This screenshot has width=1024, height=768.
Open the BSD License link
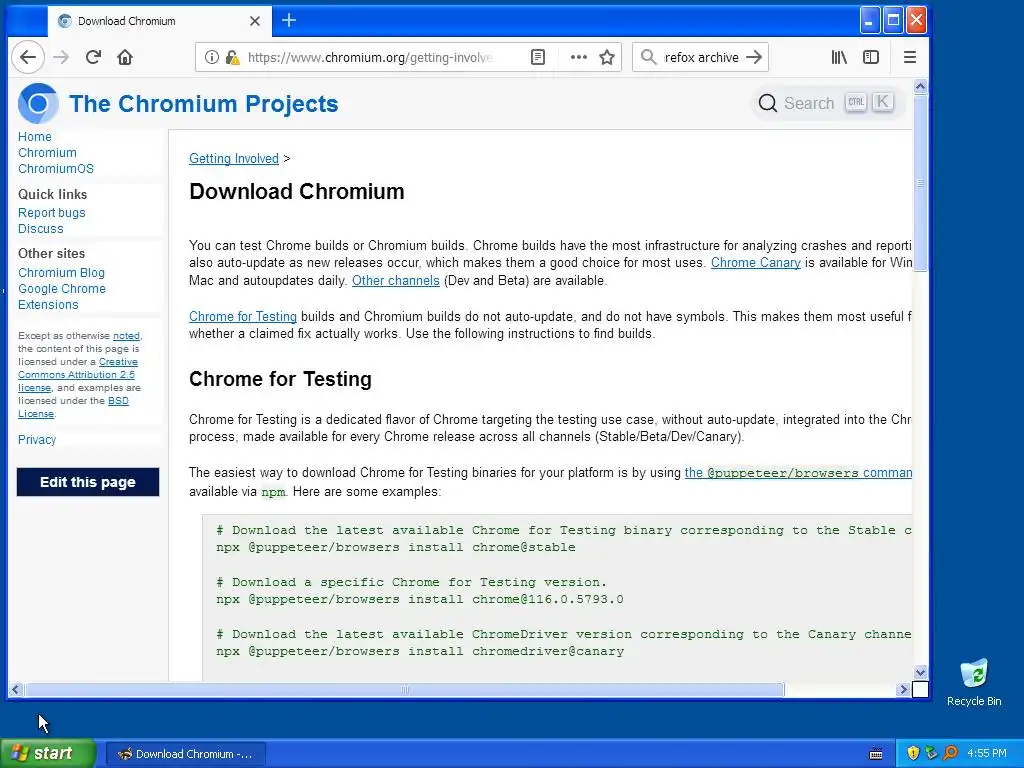pyautogui.click(x=118, y=400)
